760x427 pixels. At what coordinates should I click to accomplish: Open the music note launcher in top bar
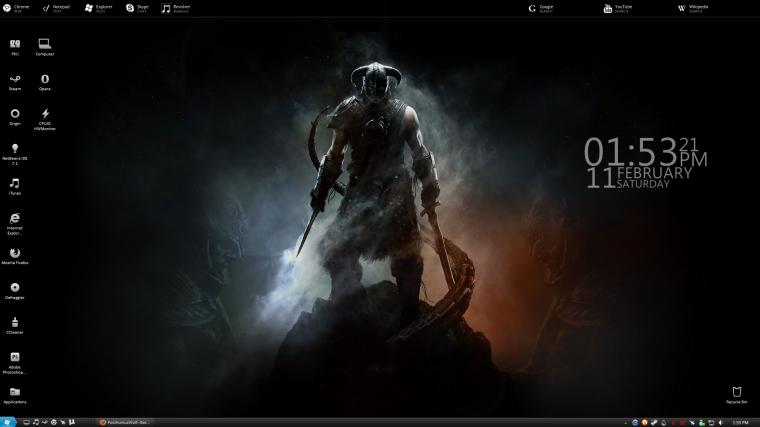click(x=175, y=8)
